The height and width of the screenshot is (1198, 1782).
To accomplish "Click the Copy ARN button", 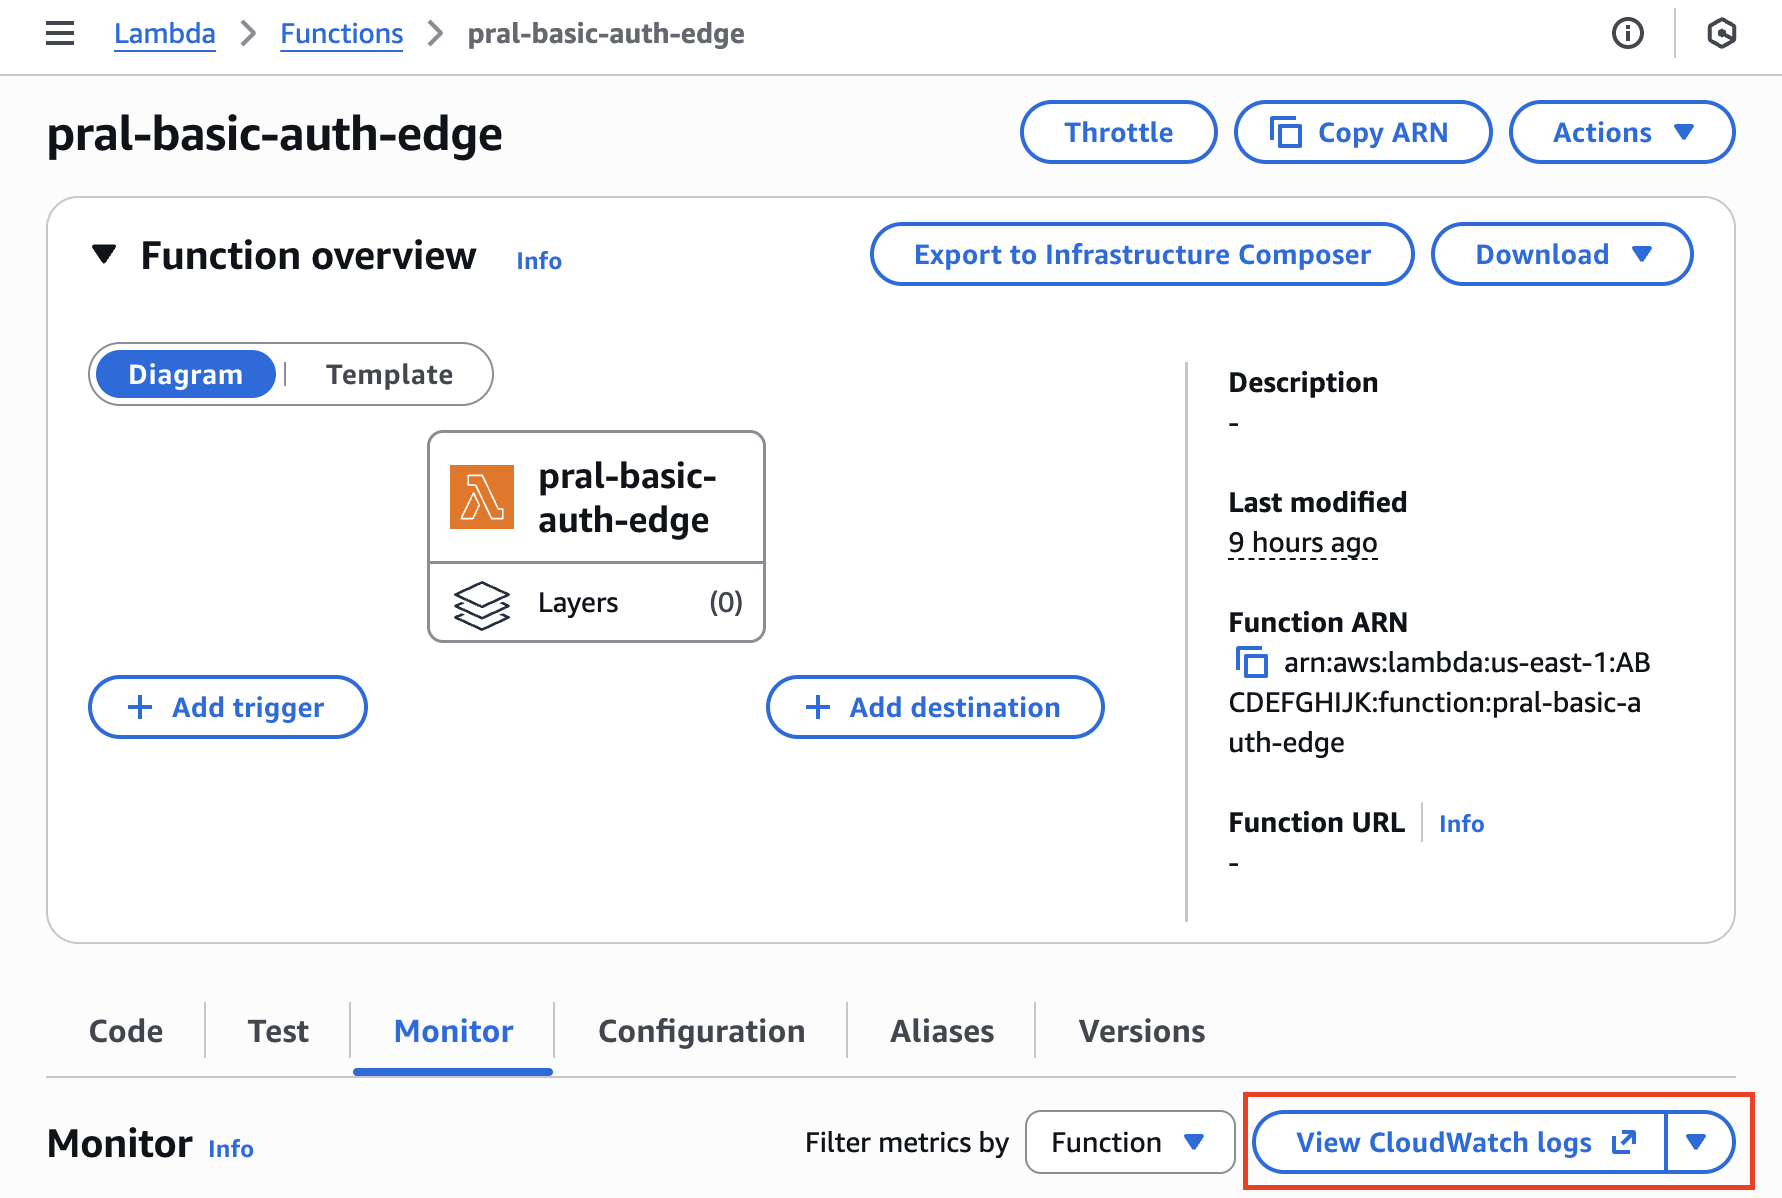I will click(1362, 132).
